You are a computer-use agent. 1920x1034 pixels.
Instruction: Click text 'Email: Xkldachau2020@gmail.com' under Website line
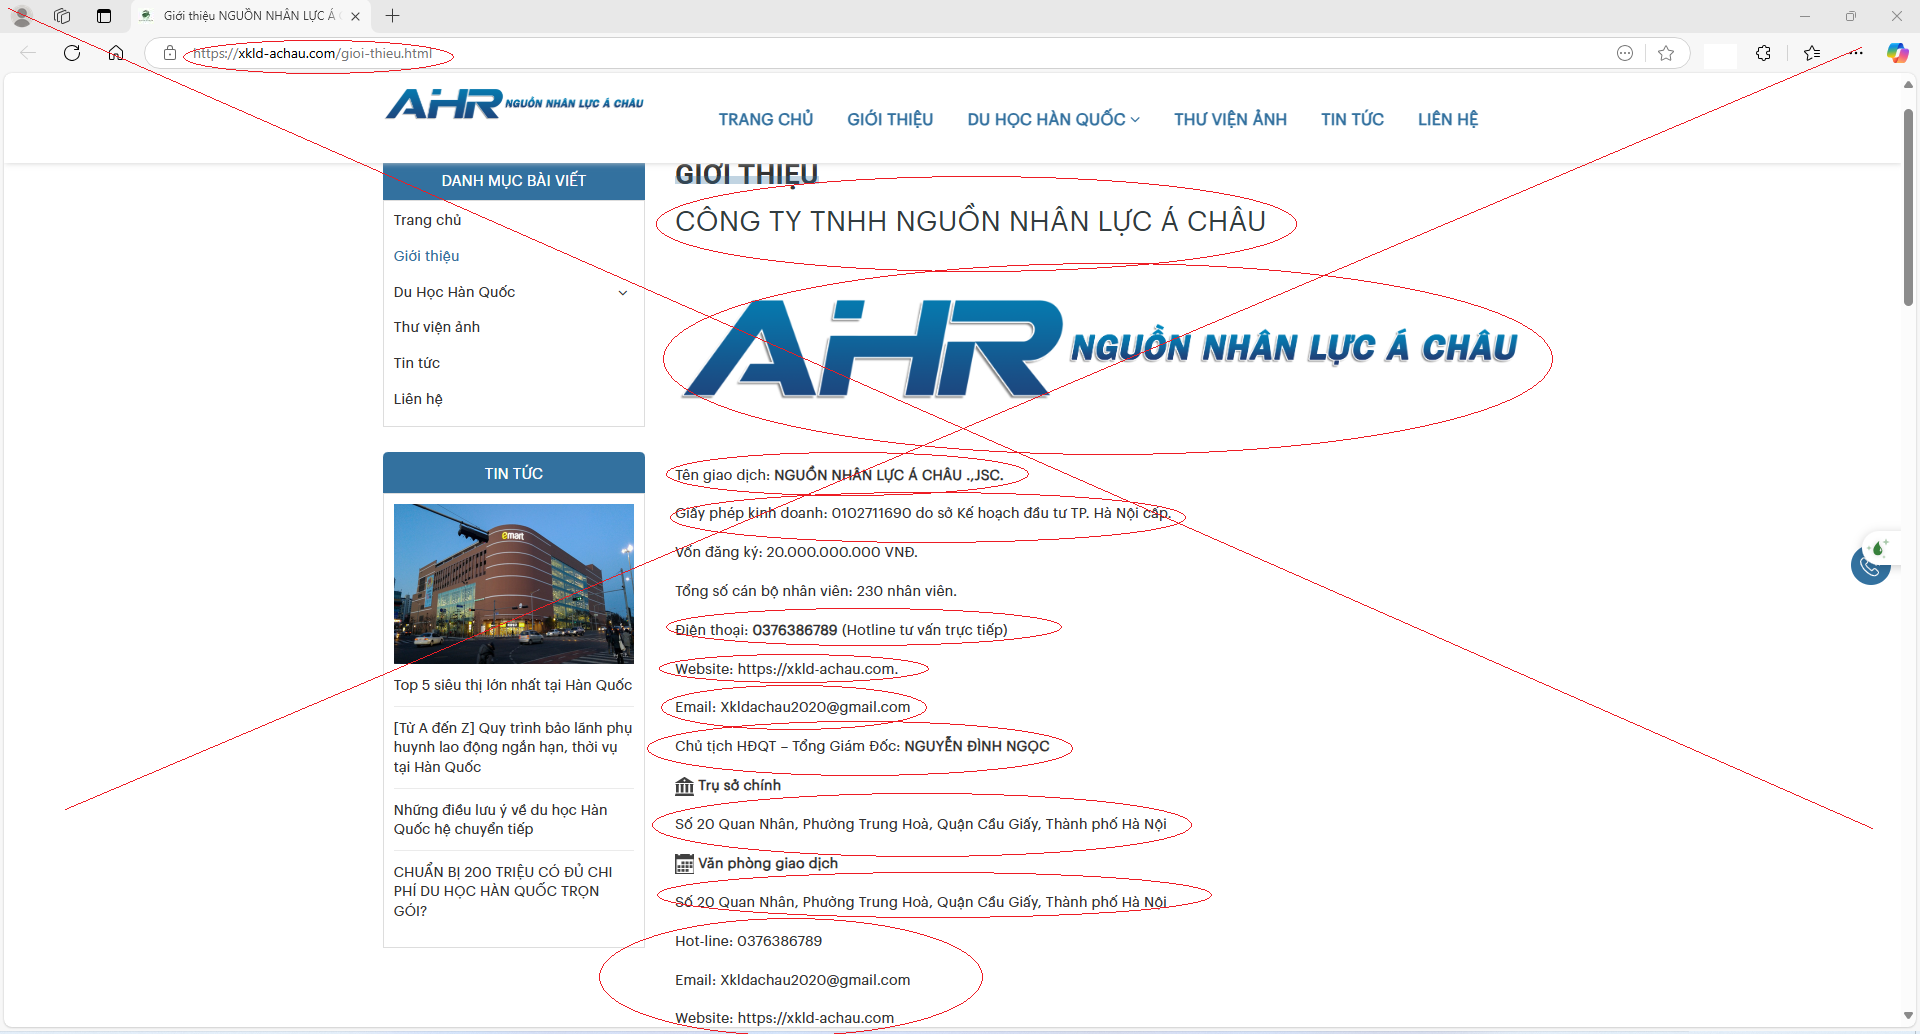click(792, 707)
